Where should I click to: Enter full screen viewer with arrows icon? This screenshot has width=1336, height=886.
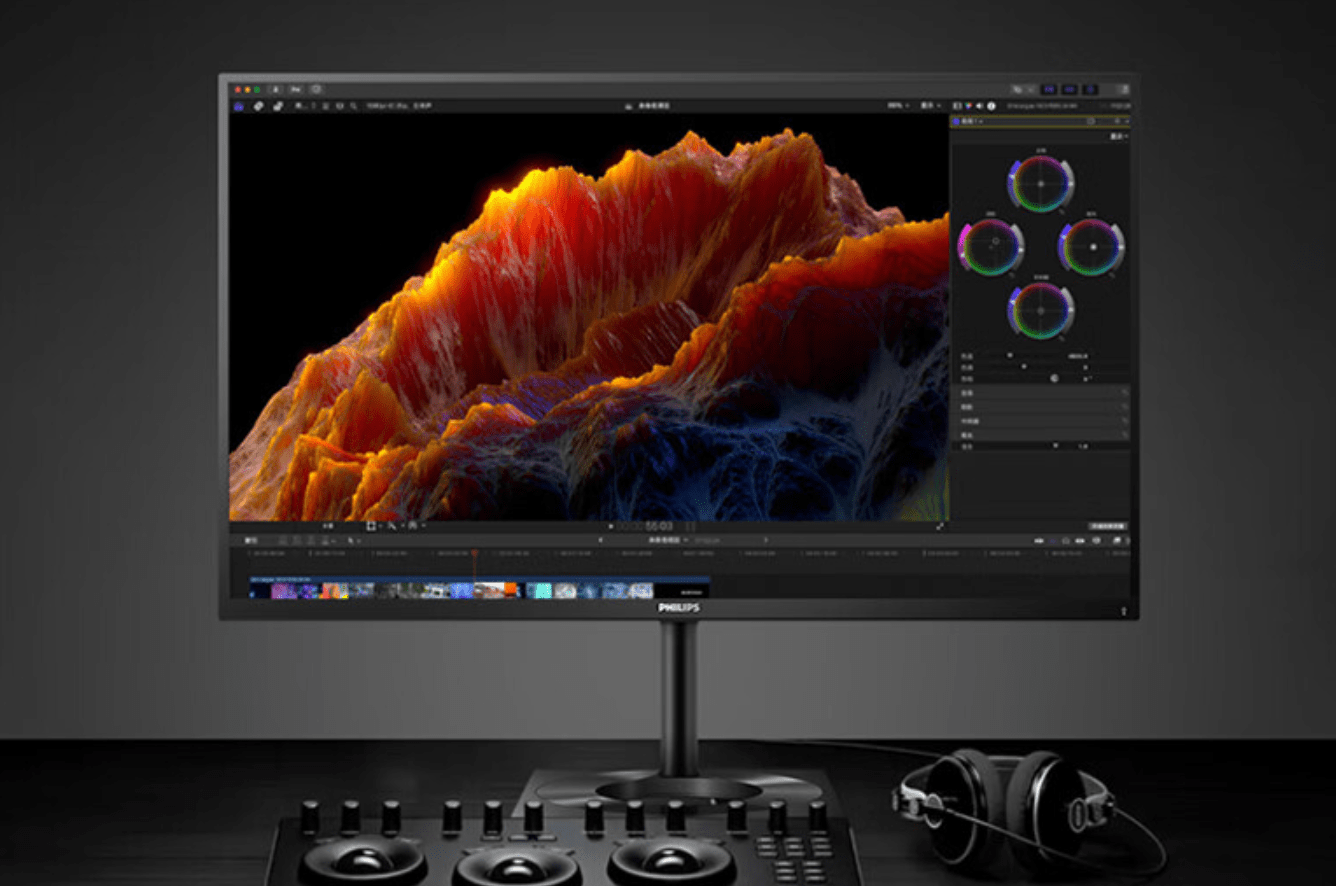939,525
